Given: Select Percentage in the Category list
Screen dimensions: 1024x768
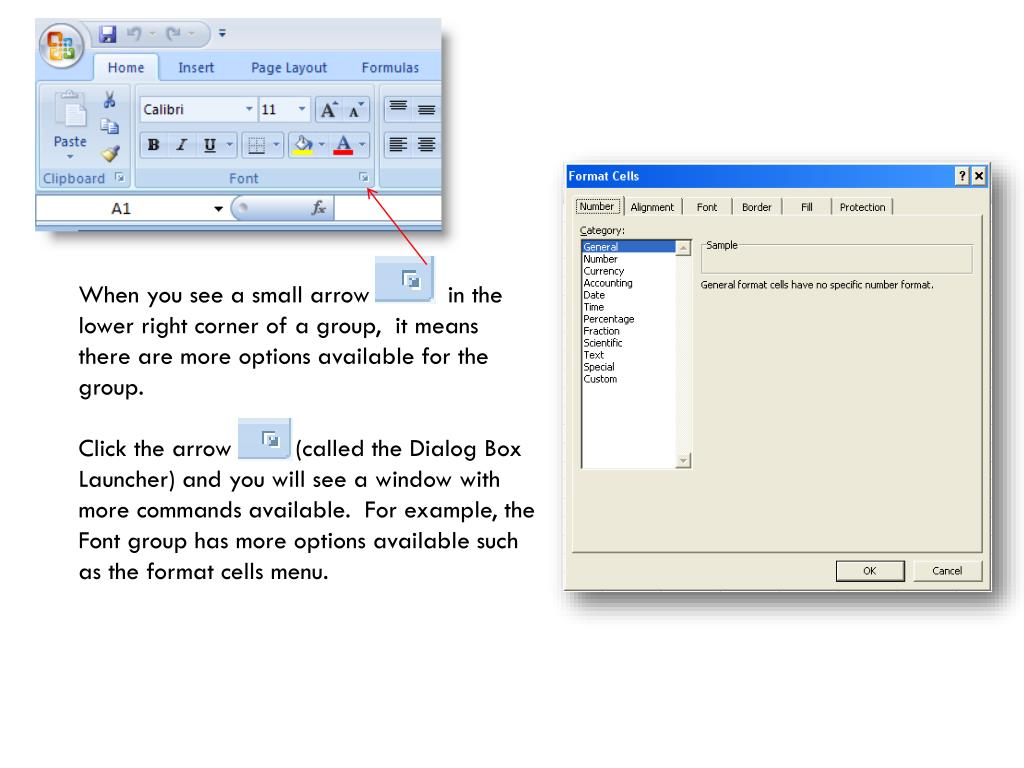Looking at the screenshot, I should click(x=629, y=319).
